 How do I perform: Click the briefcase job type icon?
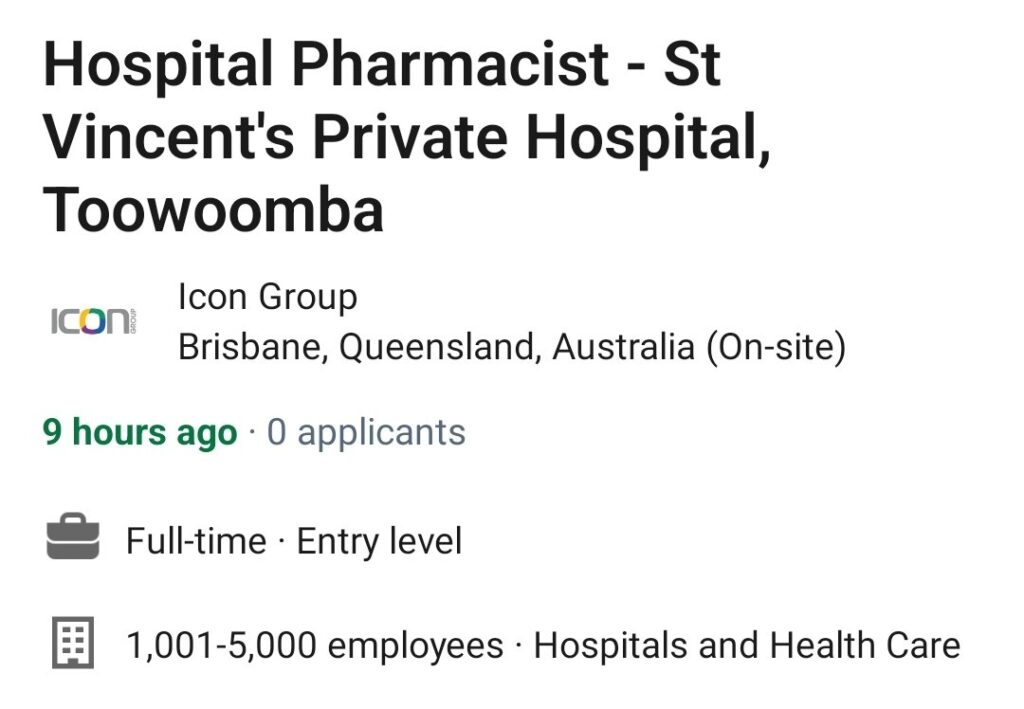pos(72,537)
